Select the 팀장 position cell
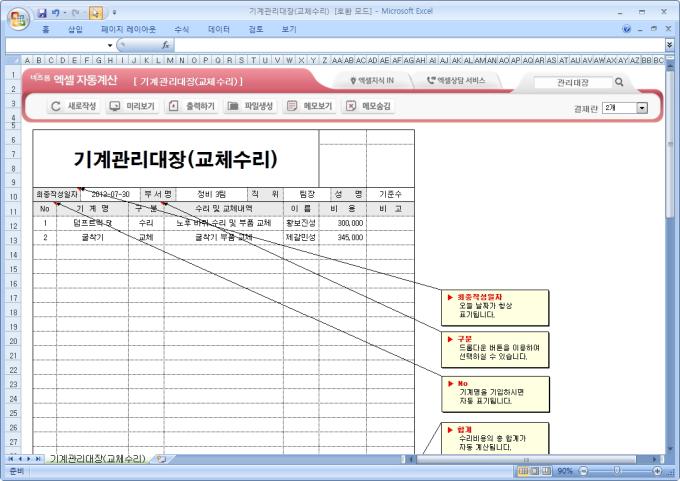The width and height of the screenshot is (680, 481). click(x=307, y=194)
